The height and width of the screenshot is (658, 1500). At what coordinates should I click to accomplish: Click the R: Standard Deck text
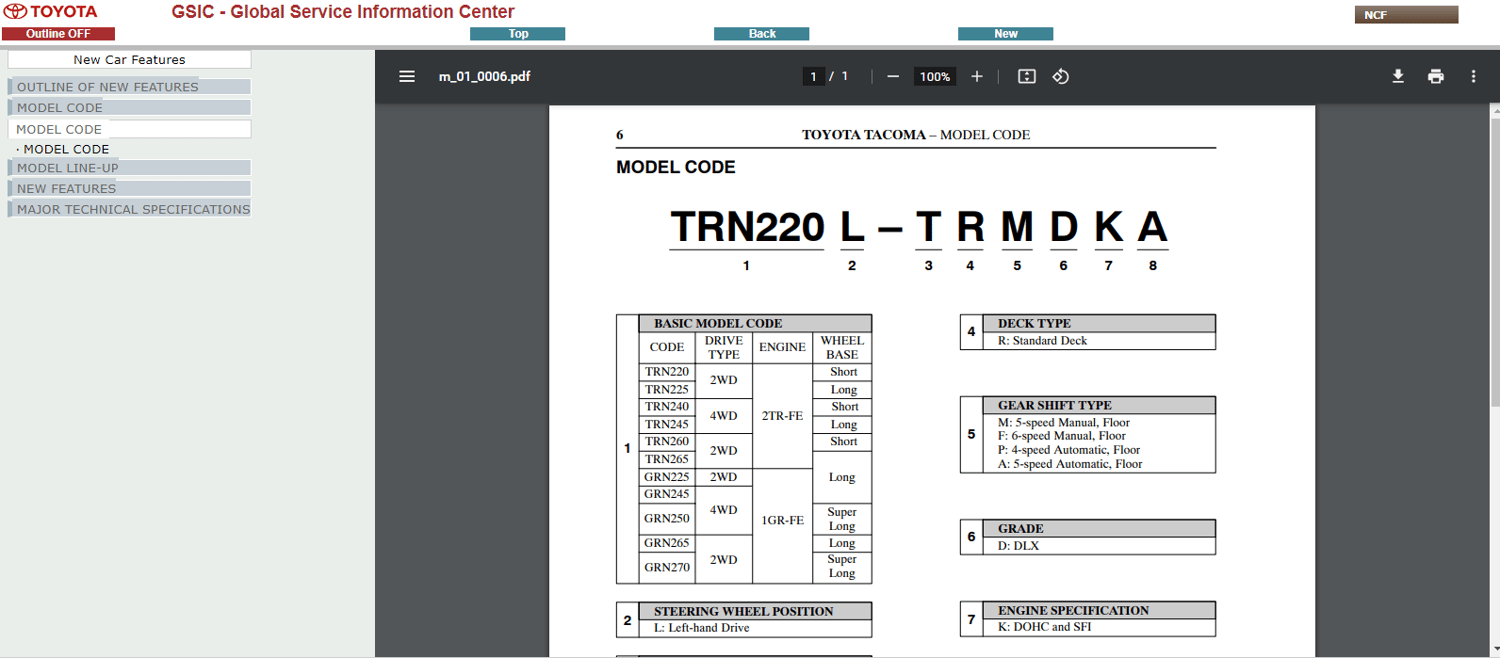click(x=1042, y=341)
